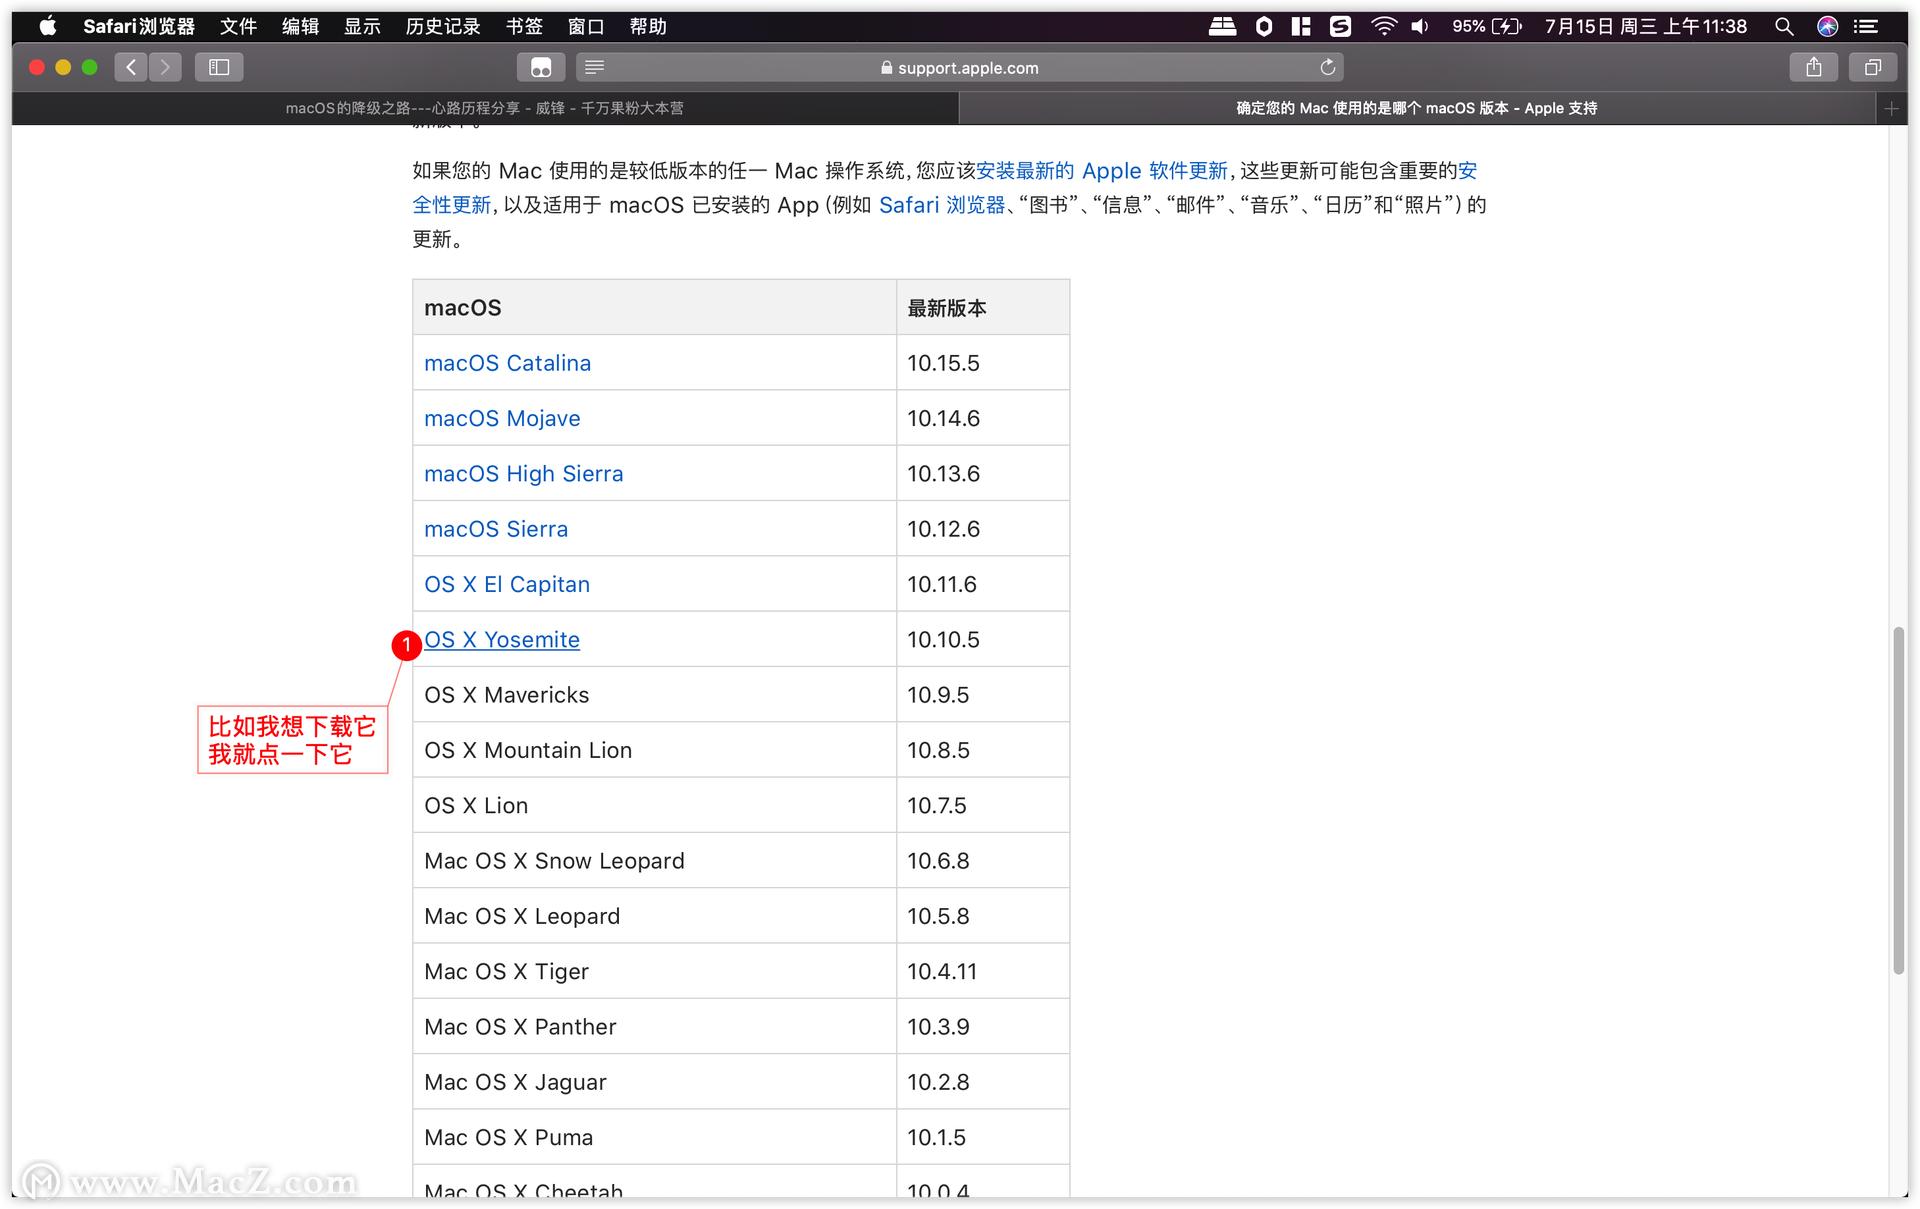1920x1209 pixels.
Task: Open the 书签 menu
Action: (x=524, y=26)
